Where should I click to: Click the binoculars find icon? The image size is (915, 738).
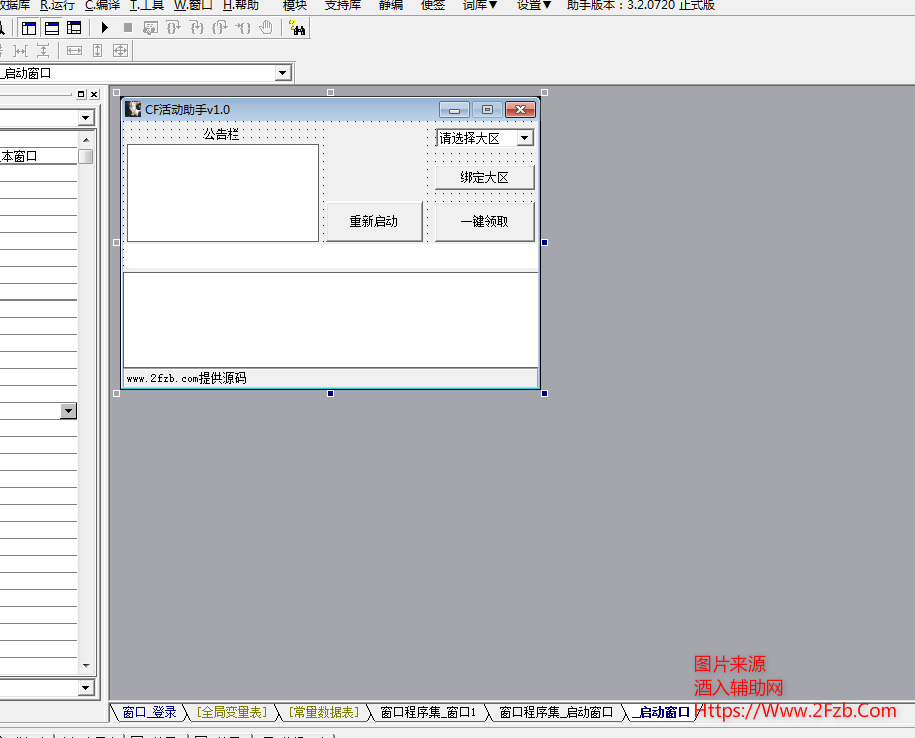pyautogui.click(x=297, y=28)
